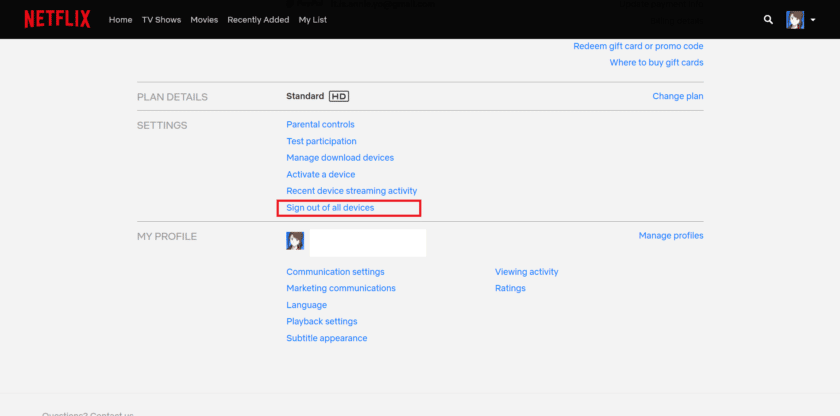Click Manage profiles link
840x416 pixels.
(670, 235)
